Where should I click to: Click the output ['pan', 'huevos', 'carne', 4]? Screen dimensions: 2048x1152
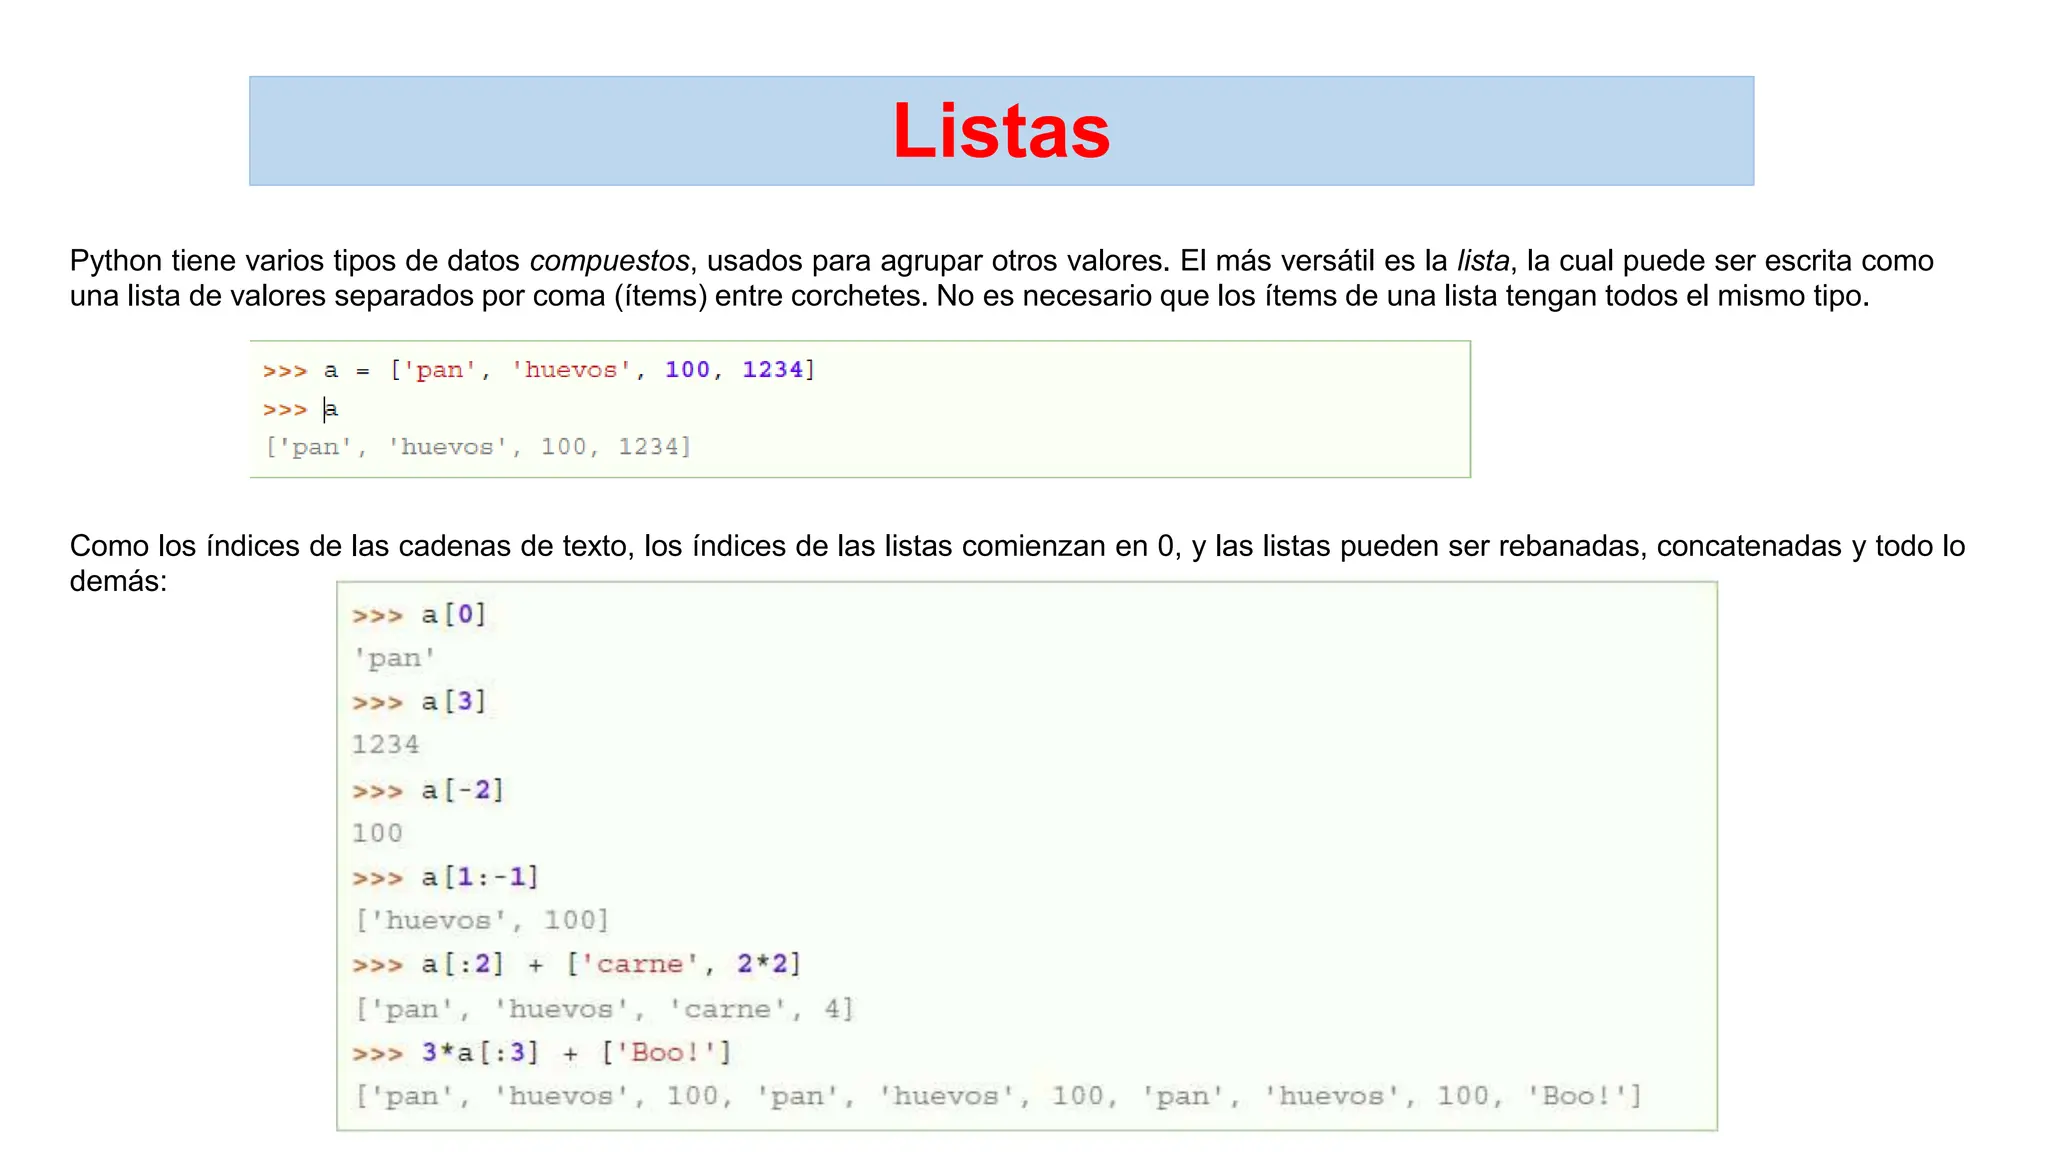pyautogui.click(x=605, y=1009)
